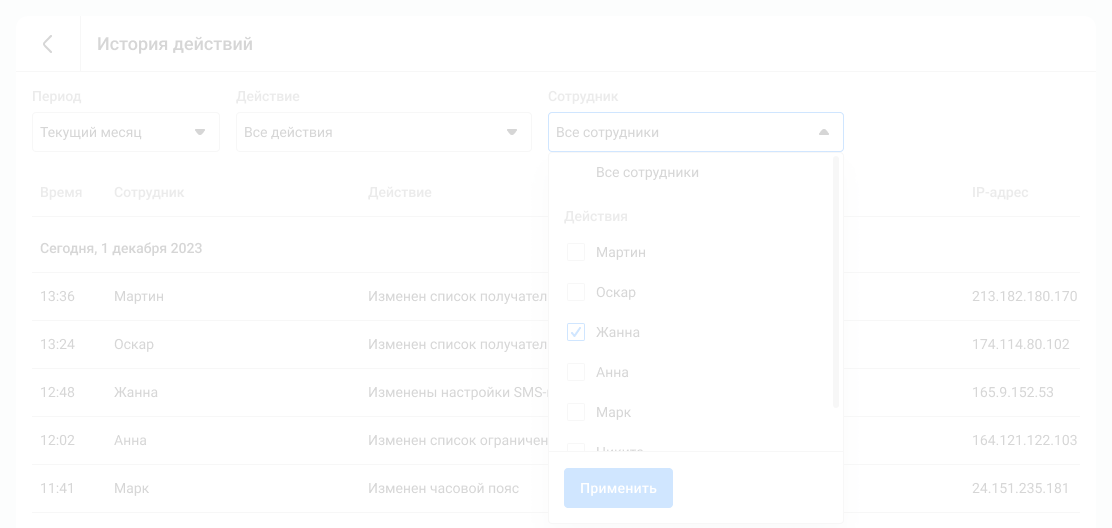
Task: Click the Применить button
Action: coord(618,488)
